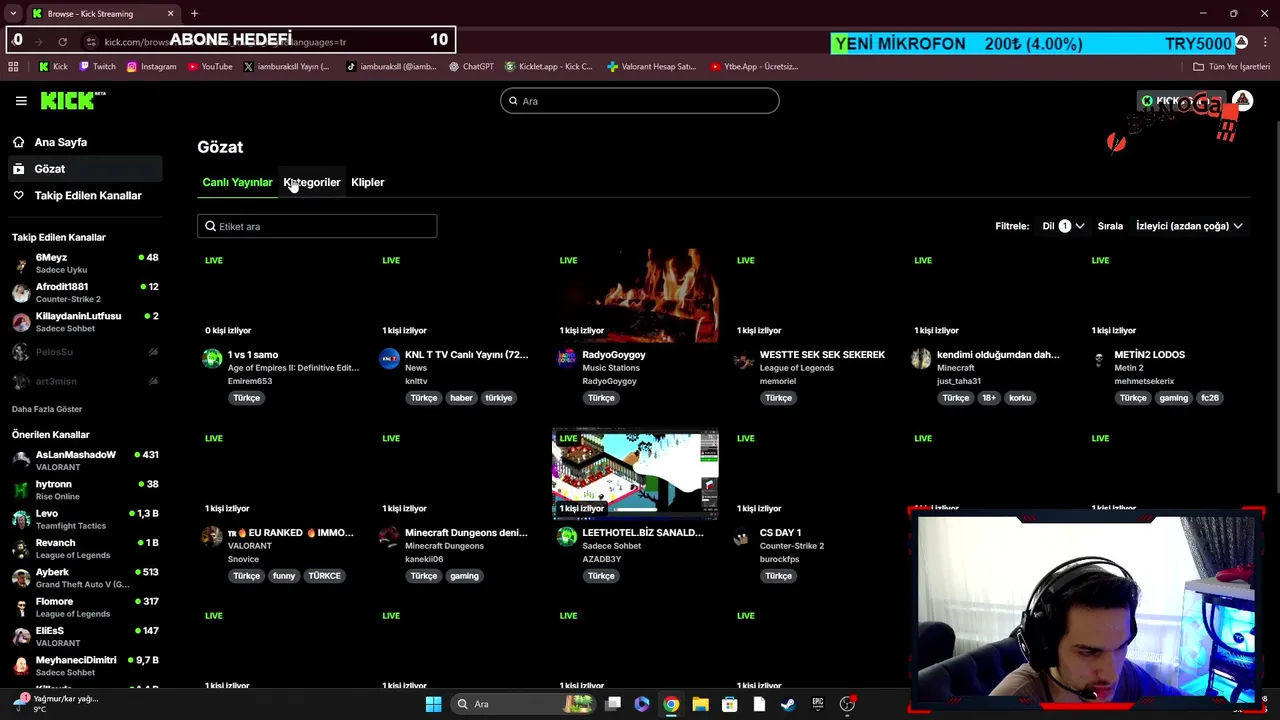Click the Kick logo in the header
1280x720 pixels.
[x=73, y=100]
